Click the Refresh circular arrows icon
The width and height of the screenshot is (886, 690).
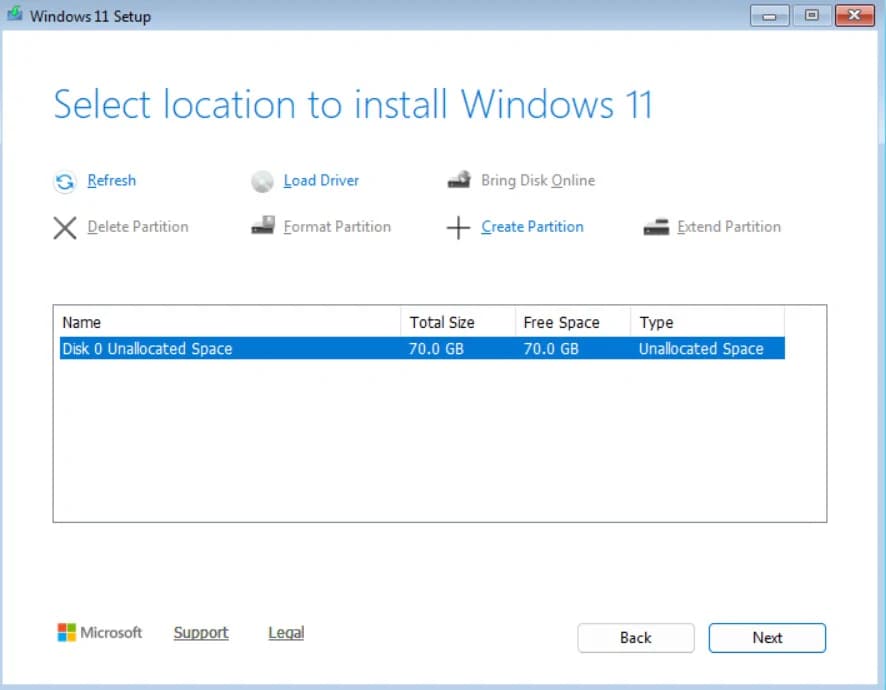point(65,182)
